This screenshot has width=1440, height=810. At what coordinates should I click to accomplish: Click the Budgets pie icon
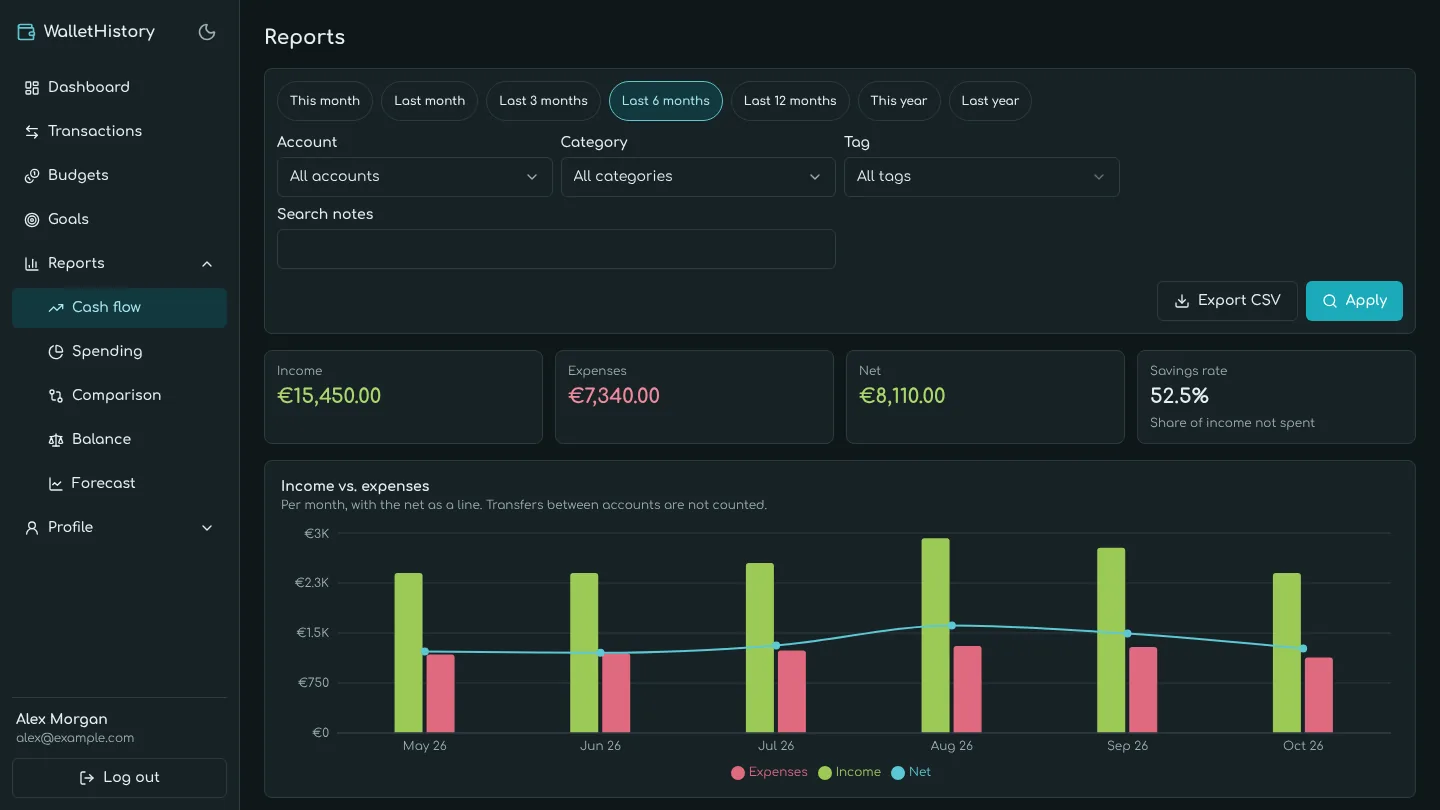click(32, 176)
